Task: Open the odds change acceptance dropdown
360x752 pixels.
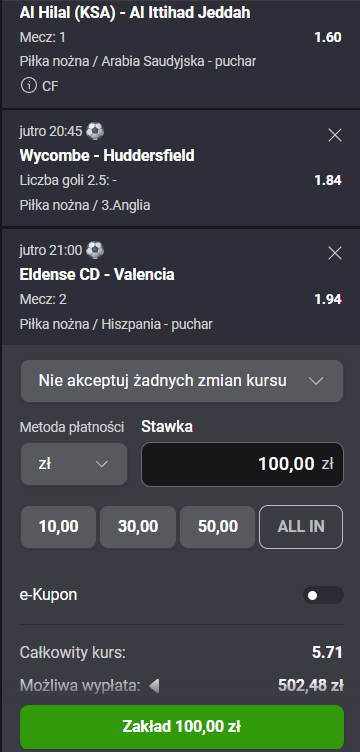Action: [182, 381]
